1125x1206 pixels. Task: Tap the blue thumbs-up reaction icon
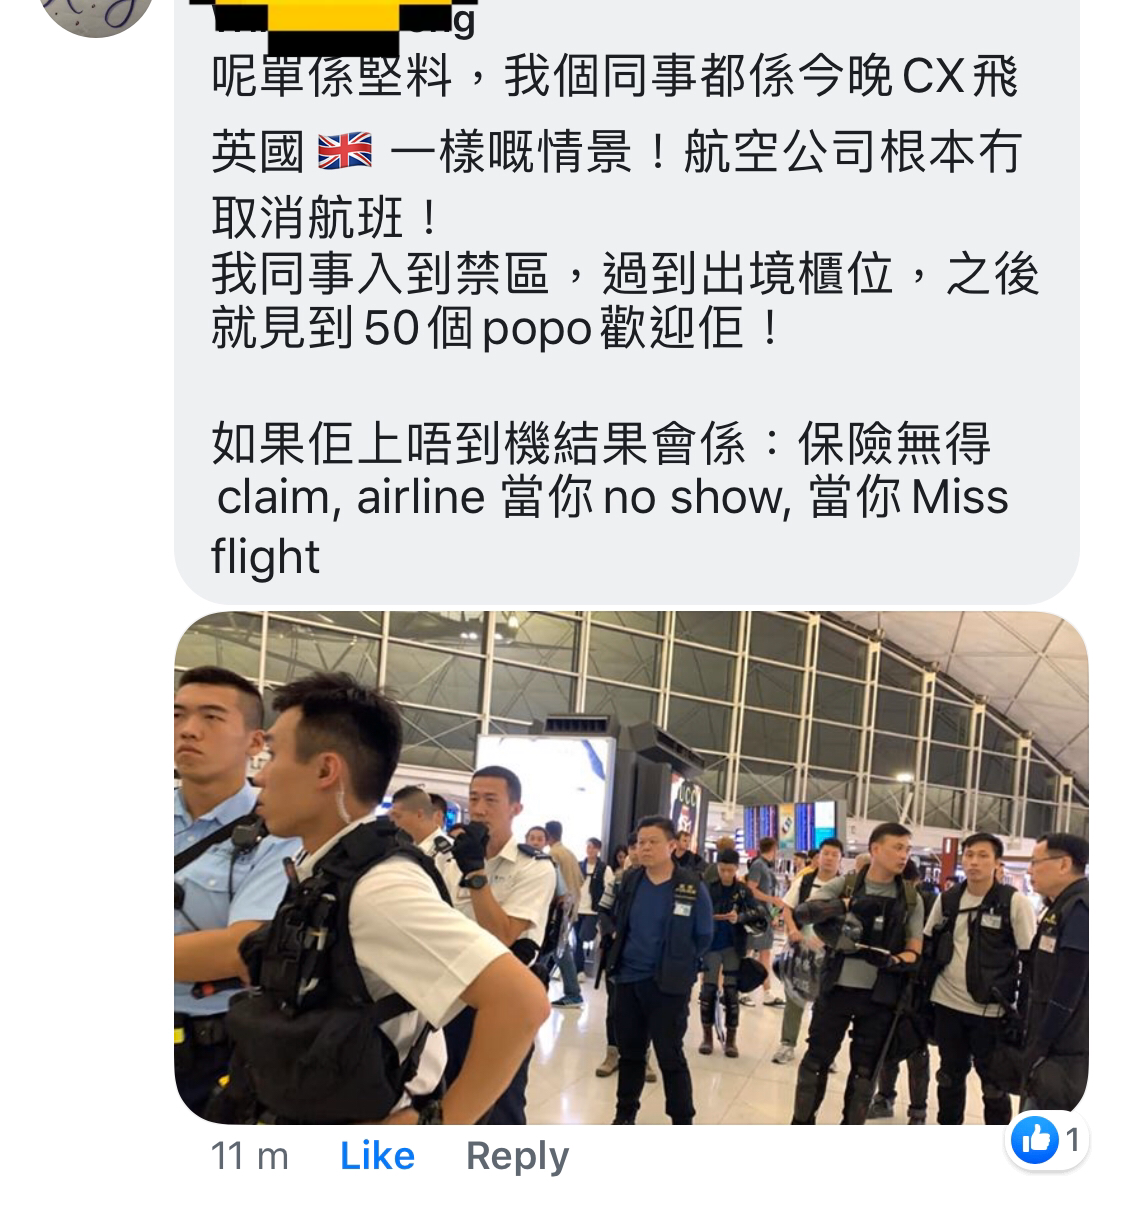(x=1034, y=1140)
